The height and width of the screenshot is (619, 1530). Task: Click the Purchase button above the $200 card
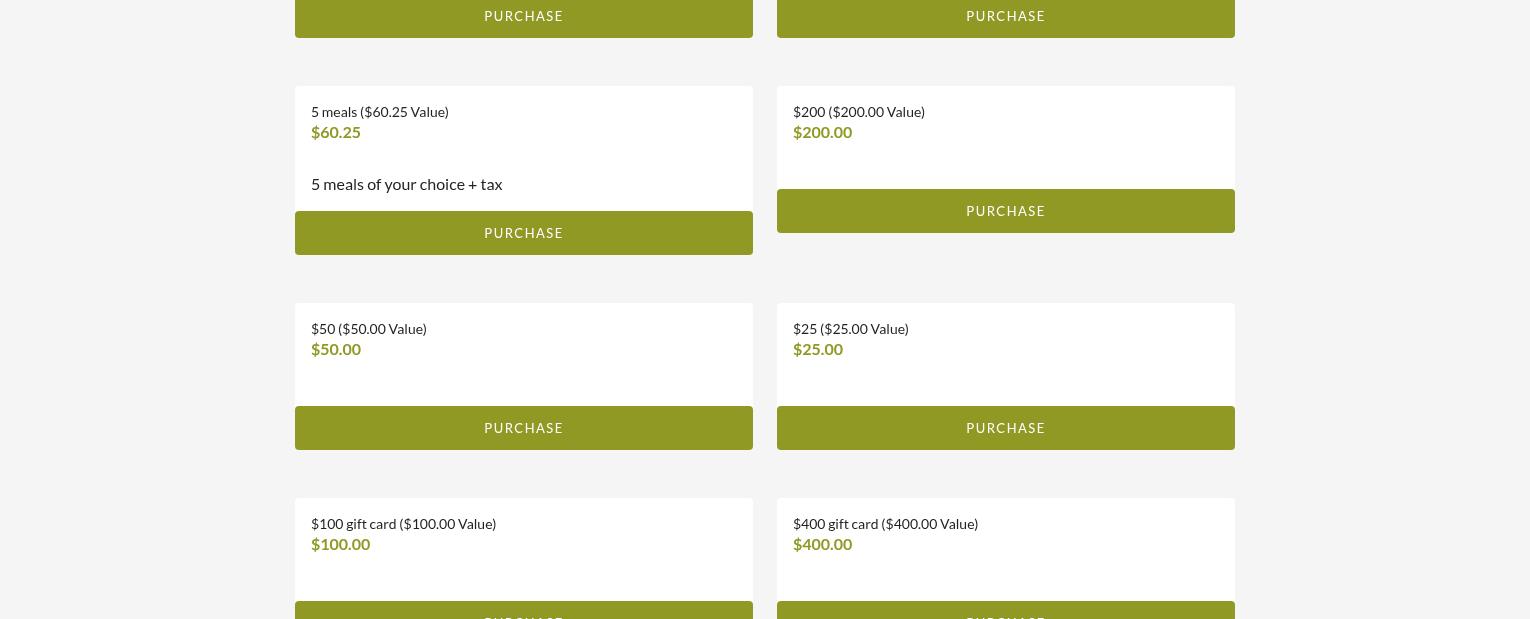1005,17
